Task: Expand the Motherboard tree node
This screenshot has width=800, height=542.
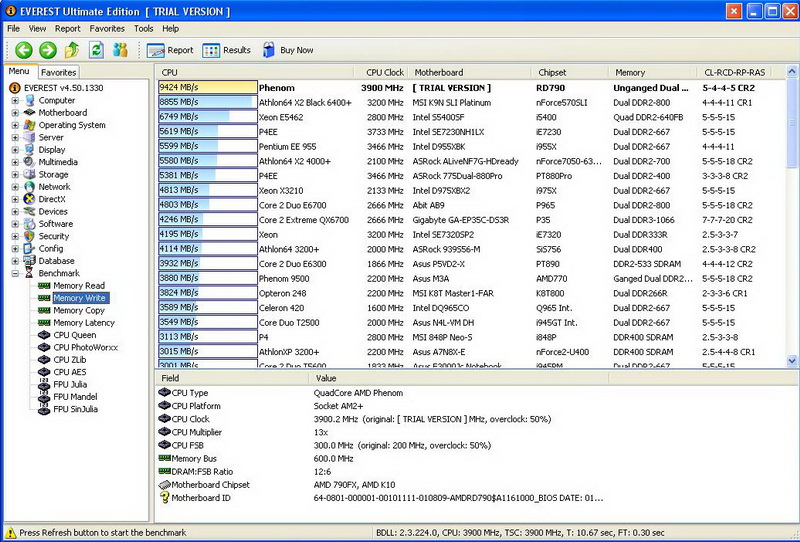Action: click(15, 113)
